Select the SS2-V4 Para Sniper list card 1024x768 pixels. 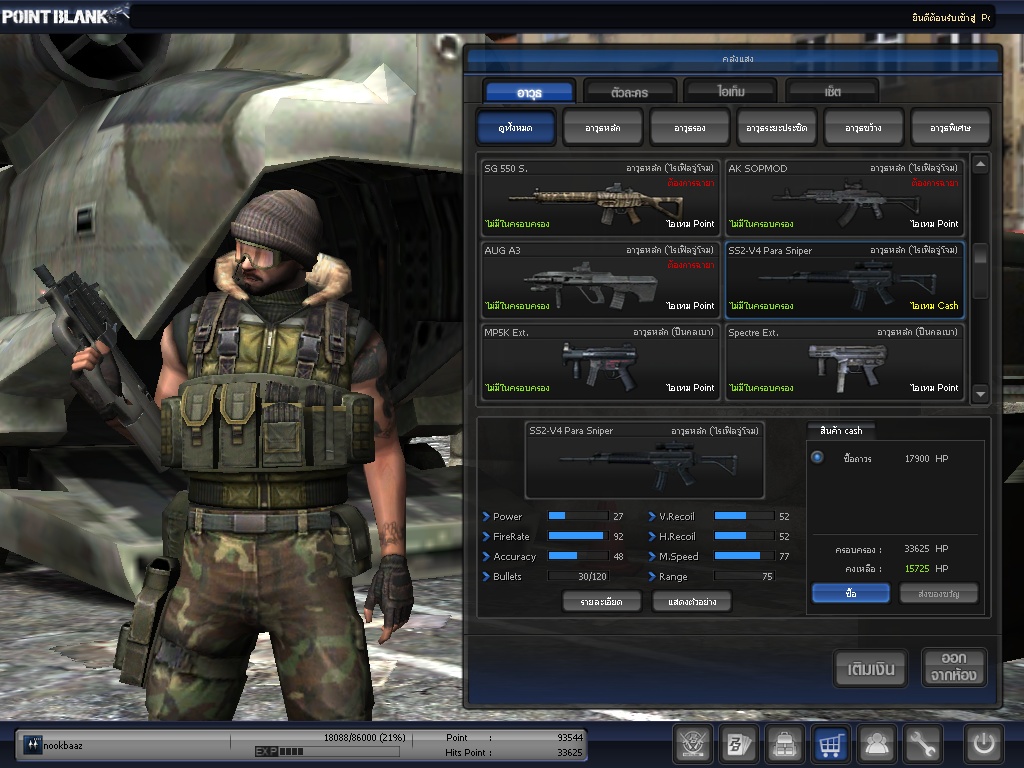pos(844,279)
